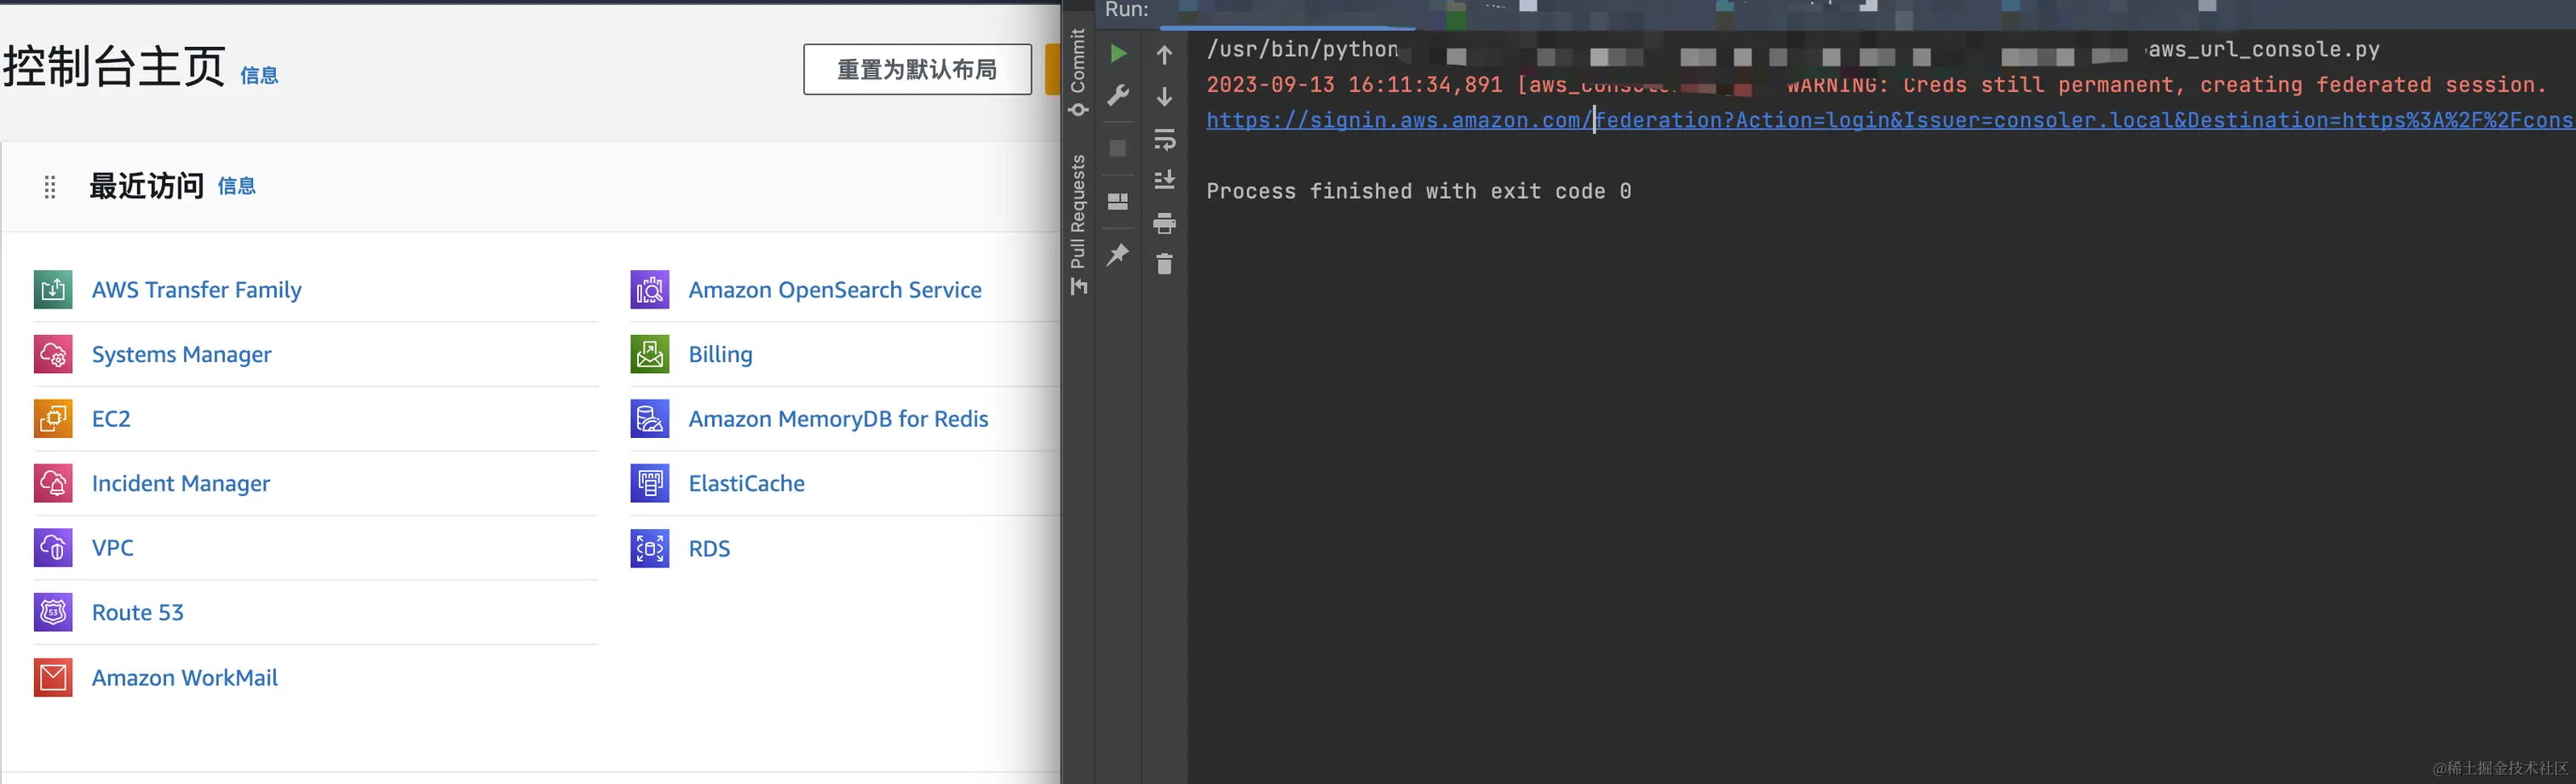Image resolution: width=2576 pixels, height=784 pixels.
Task: Enable scroll to end in console
Action: pos(1164,180)
